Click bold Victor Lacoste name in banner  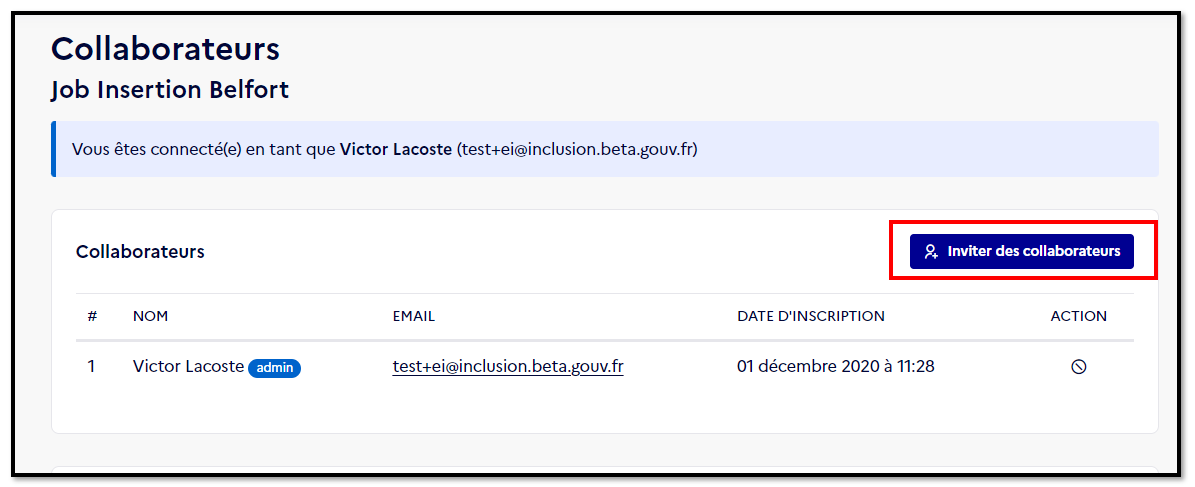(x=396, y=149)
